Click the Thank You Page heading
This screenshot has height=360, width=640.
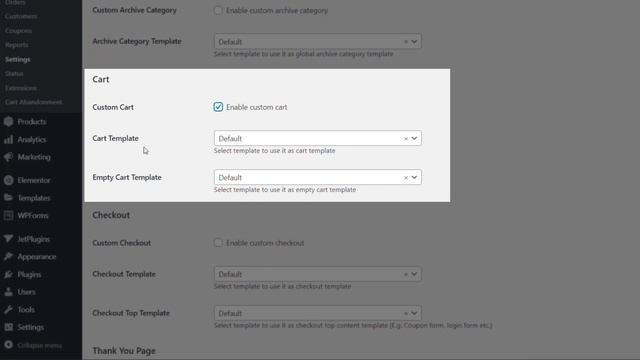click(x=124, y=351)
